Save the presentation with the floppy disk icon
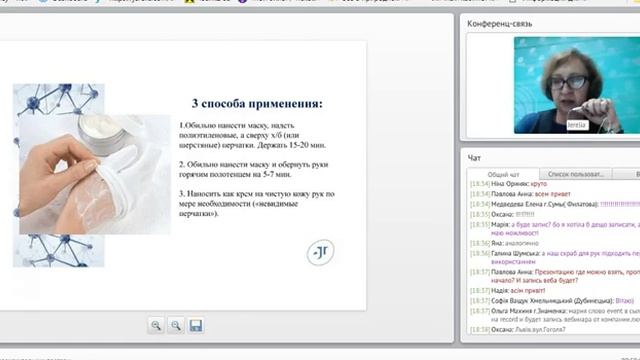This screenshot has height=360, width=640. tap(196, 325)
